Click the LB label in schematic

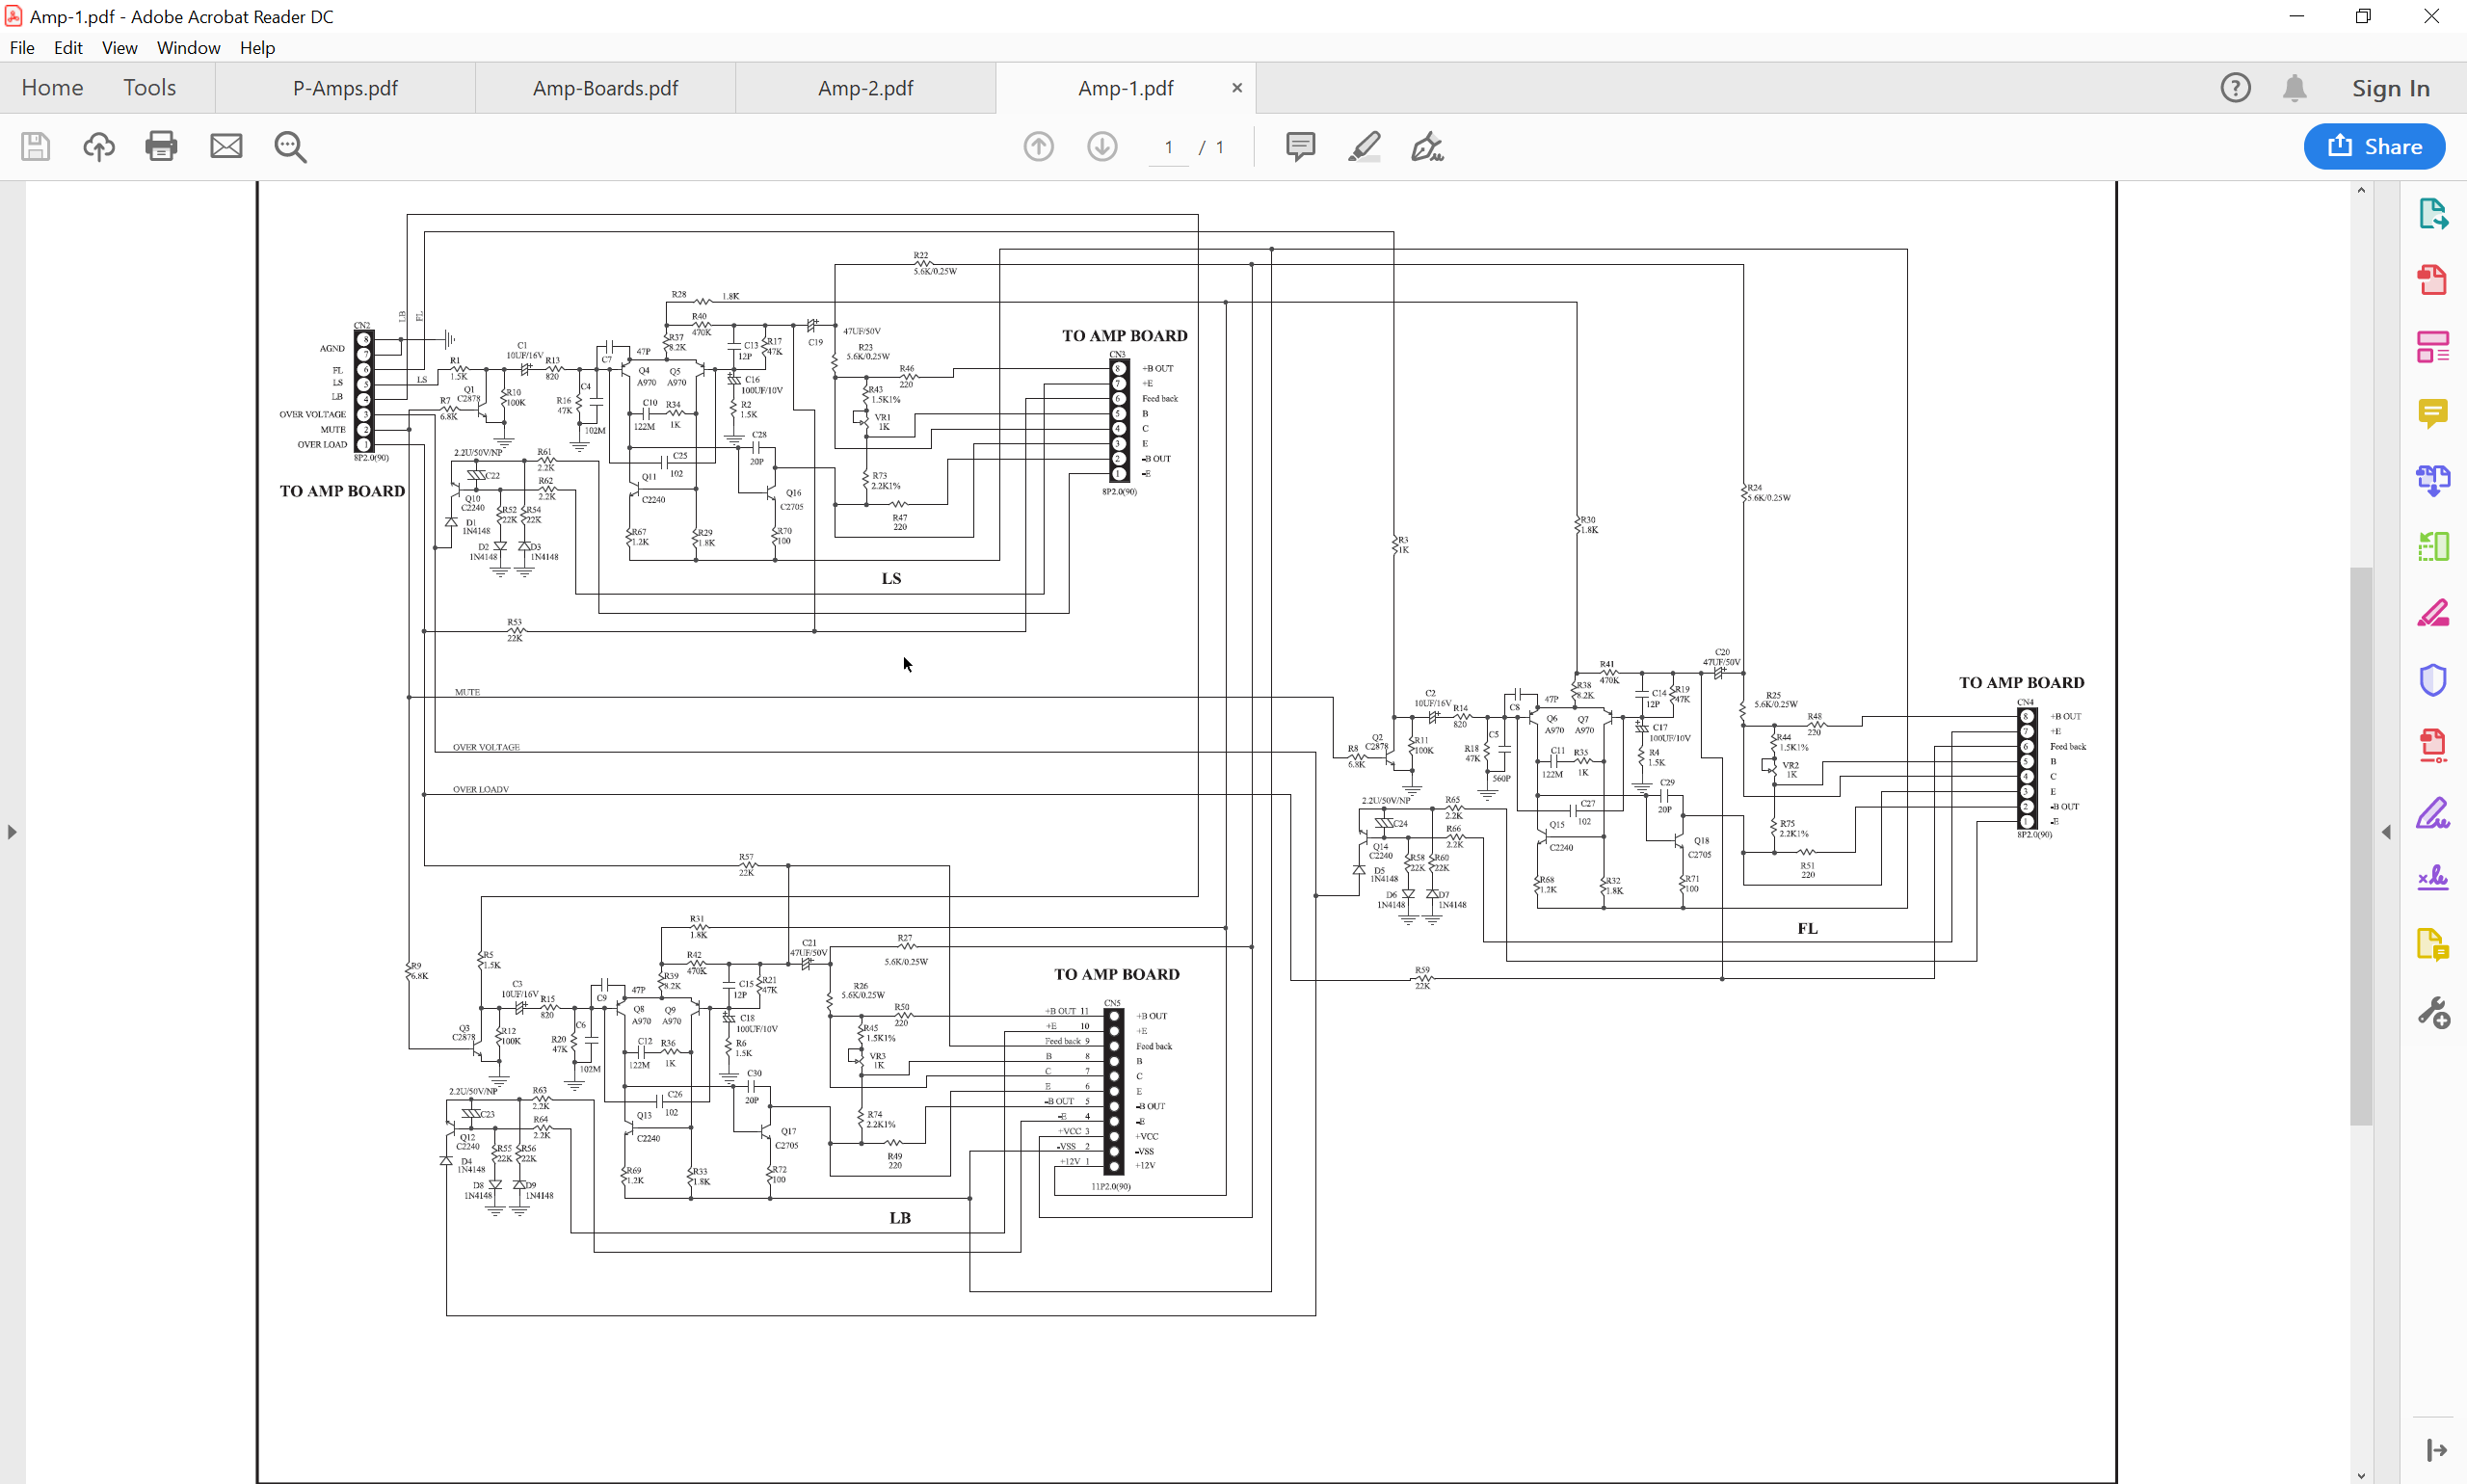coord(900,1217)
